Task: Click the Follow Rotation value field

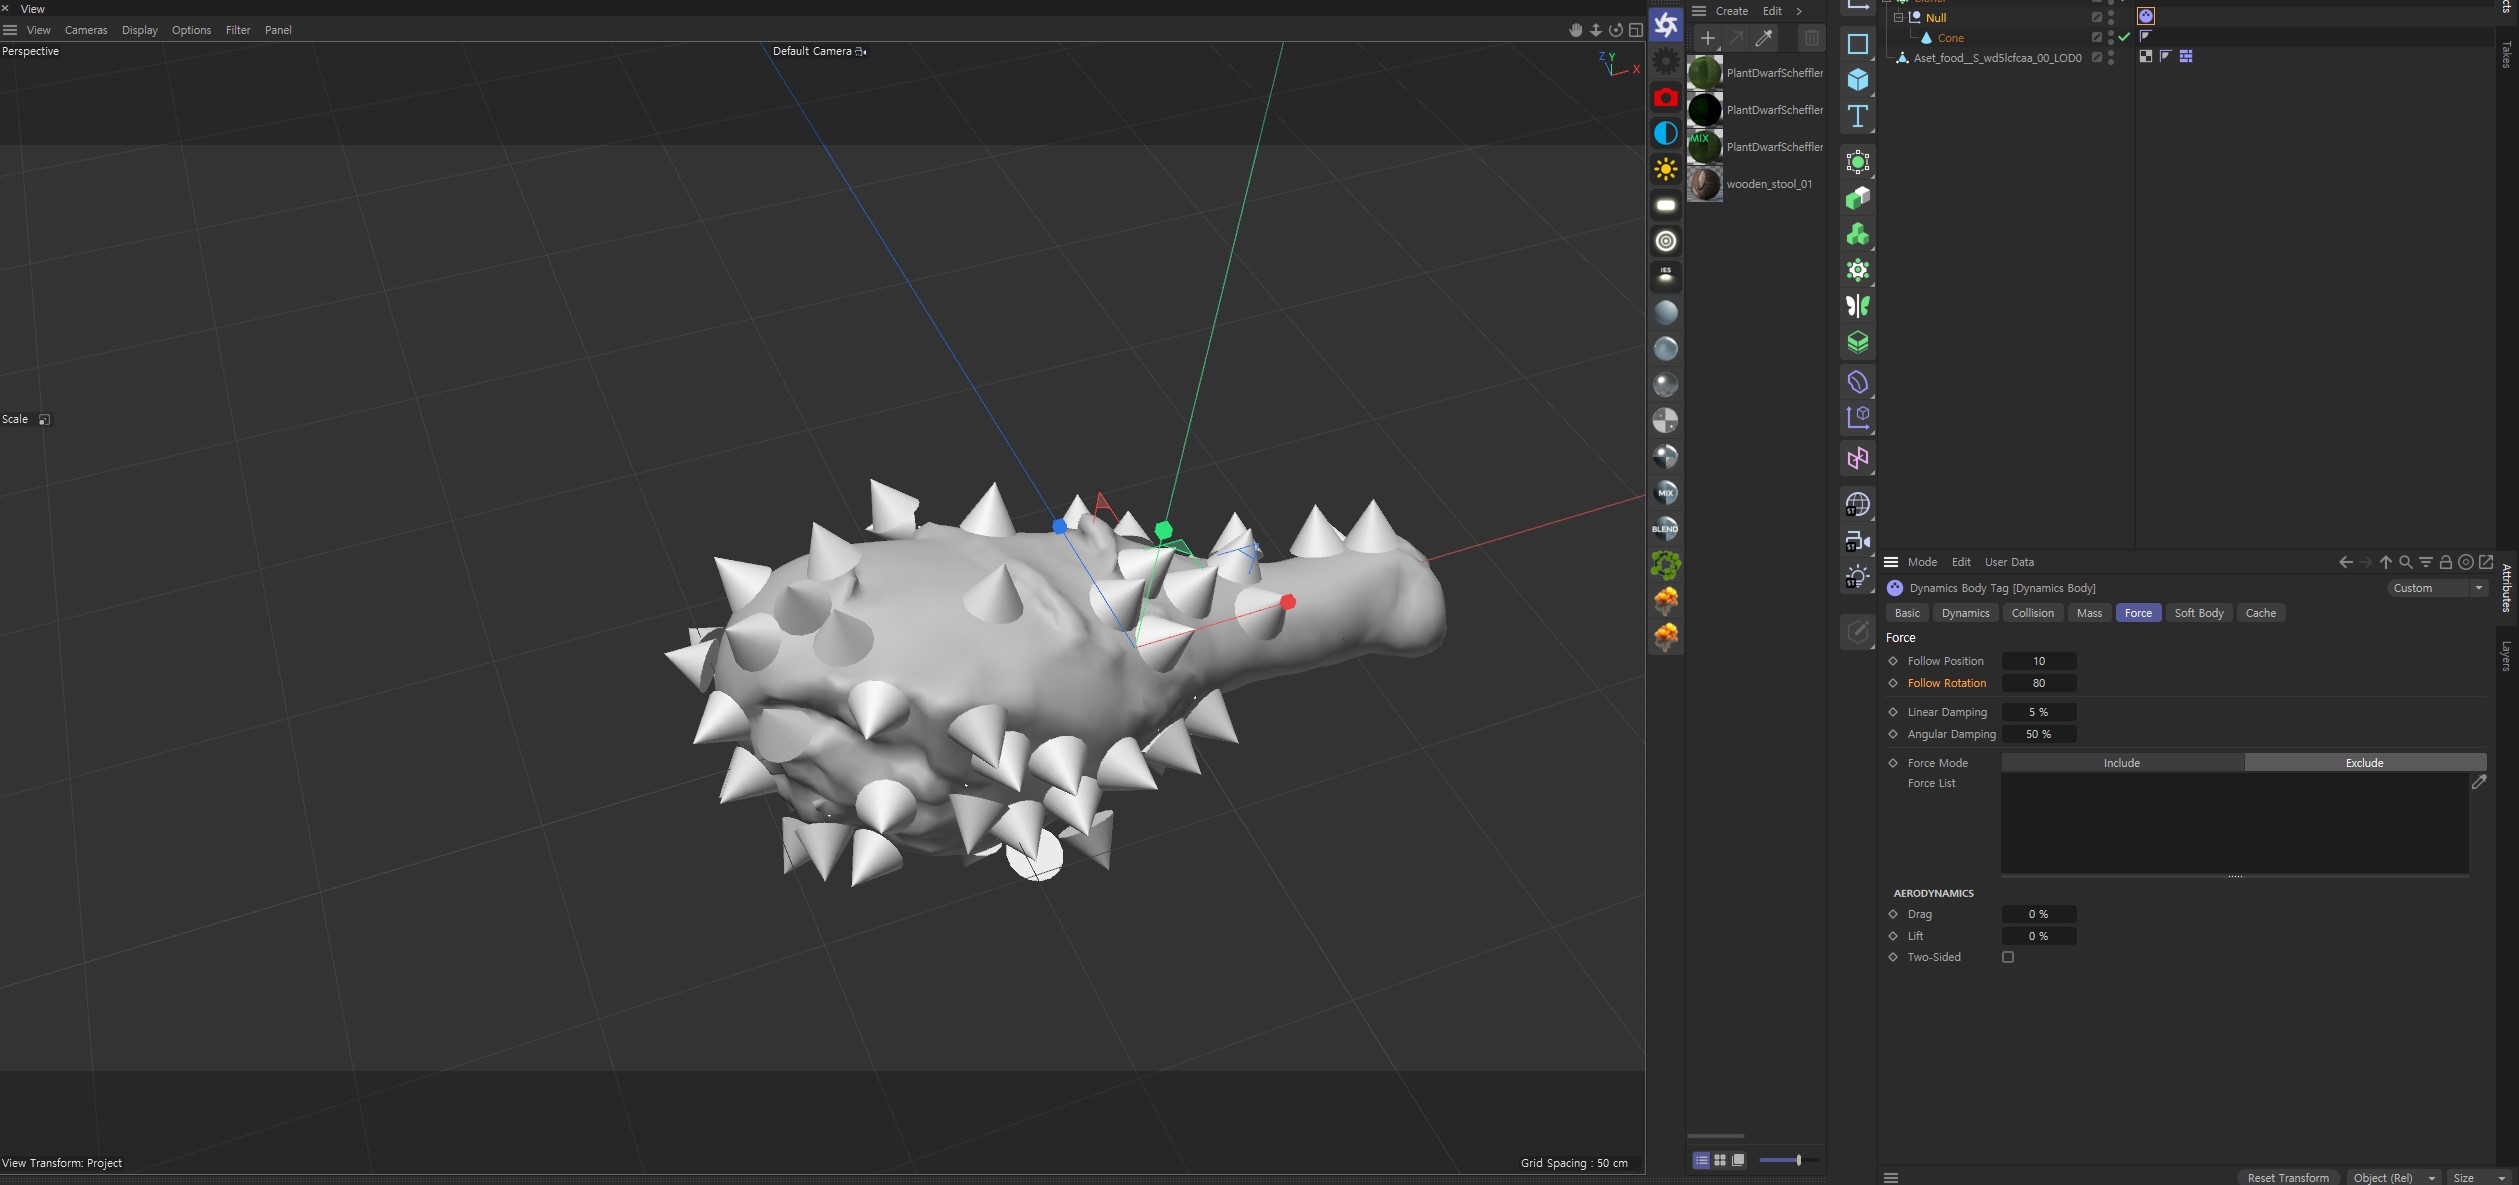Action: pos(2039,683)
